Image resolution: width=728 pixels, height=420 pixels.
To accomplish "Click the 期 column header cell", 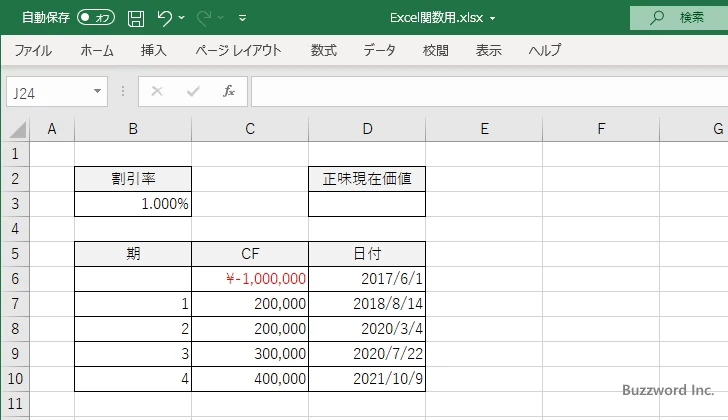I will click(x=133, y=254).
